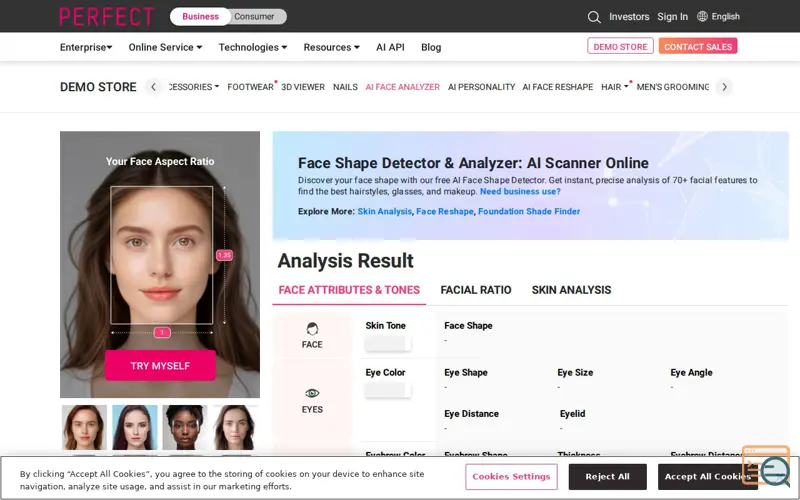Open the Online Service dropdown

(165, 47)
